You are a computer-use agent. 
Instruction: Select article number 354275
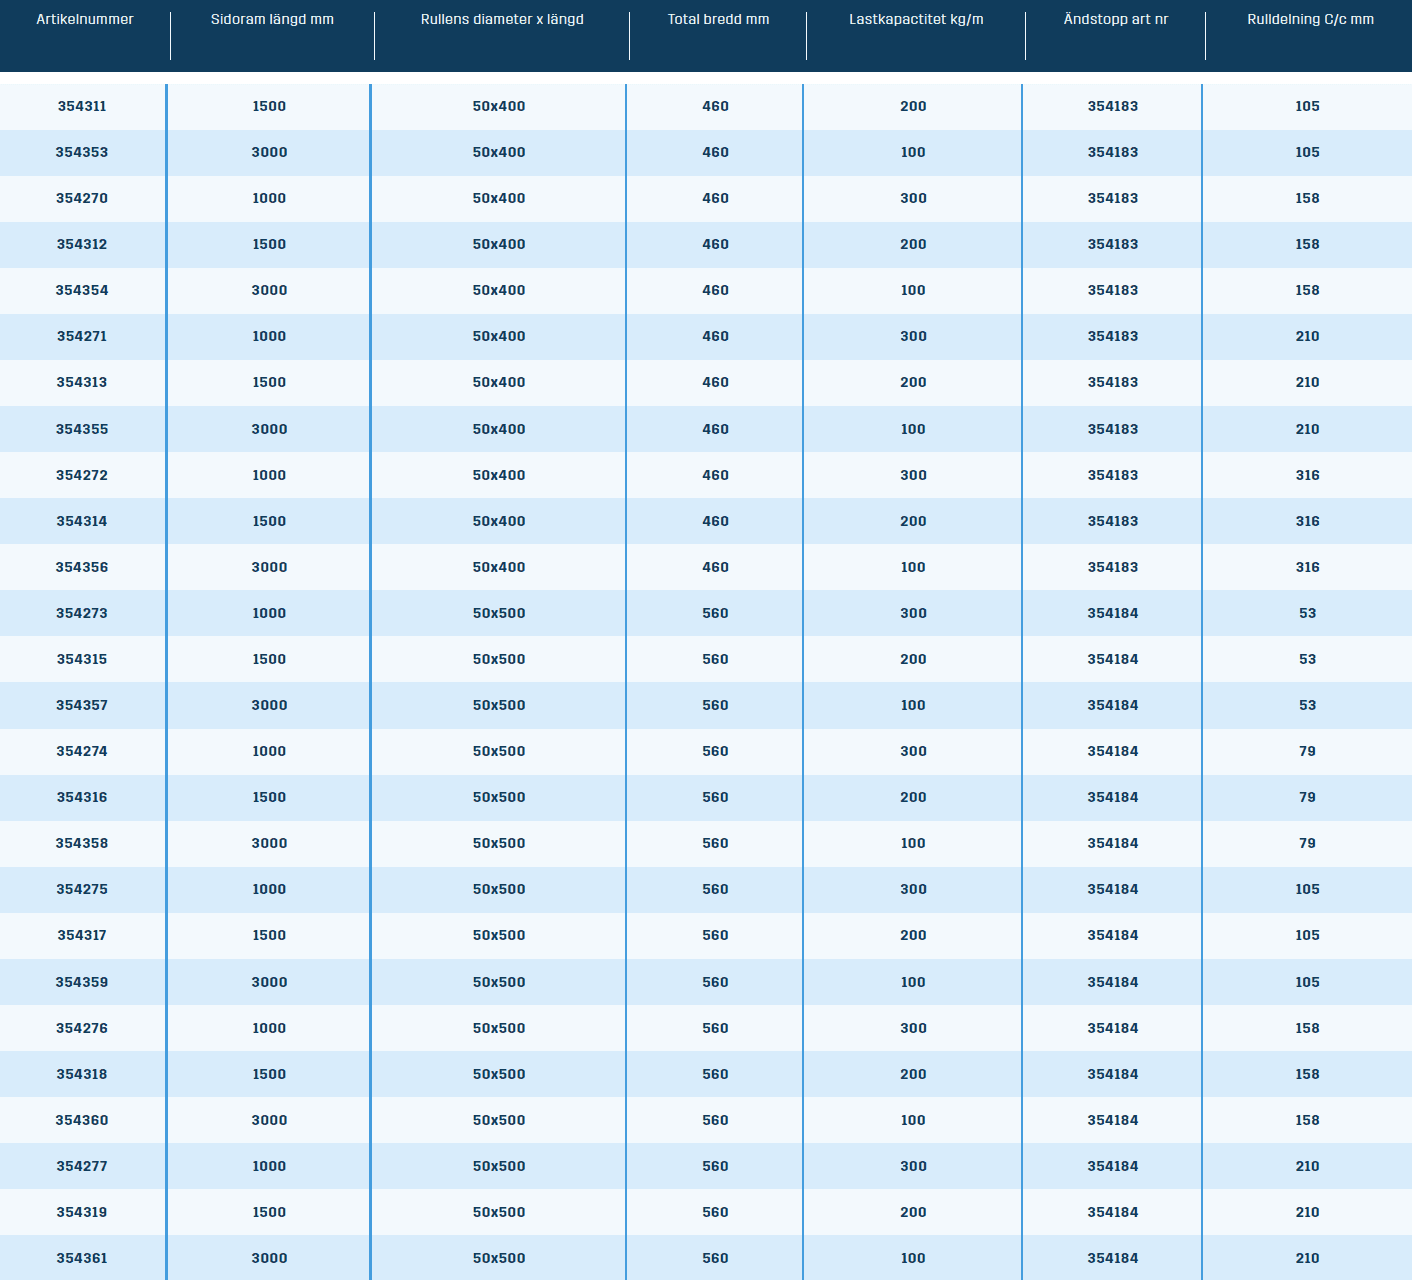click(x=82, y=889)
